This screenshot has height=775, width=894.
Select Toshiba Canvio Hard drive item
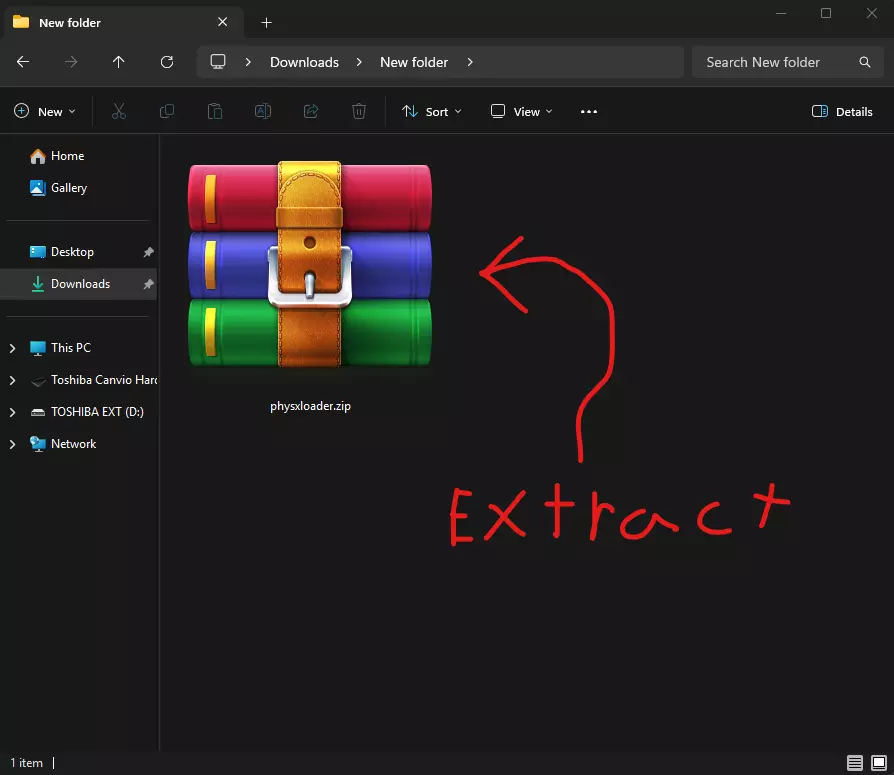[x=78, y=380]
